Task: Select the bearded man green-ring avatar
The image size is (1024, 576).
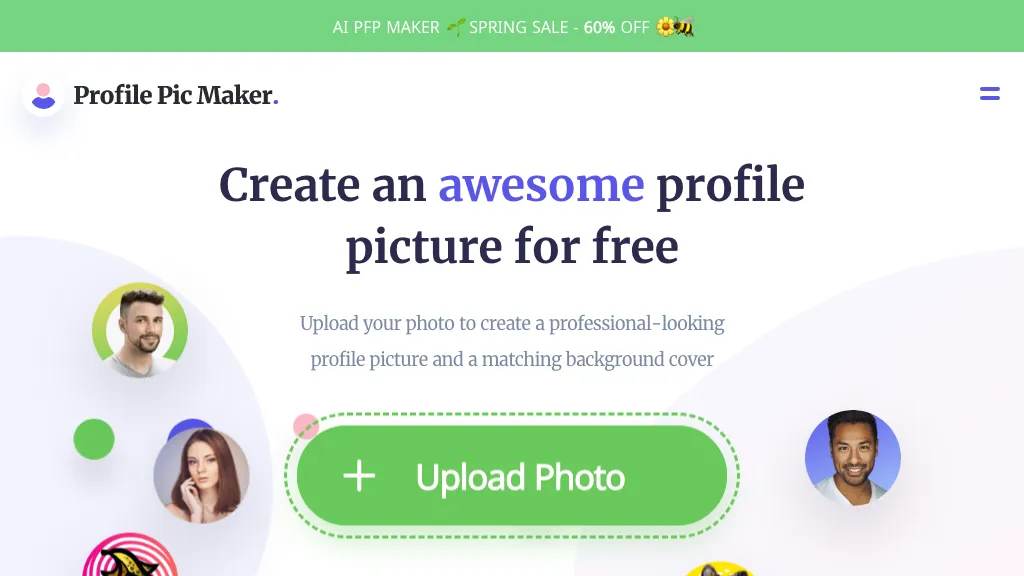Action: [140, 330]
